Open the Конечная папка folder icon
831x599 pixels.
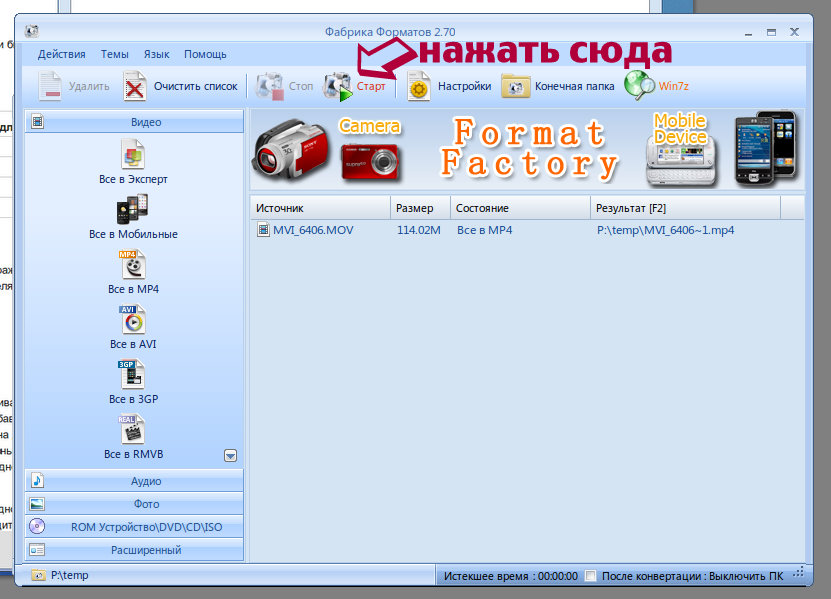(x=516, y=86)
